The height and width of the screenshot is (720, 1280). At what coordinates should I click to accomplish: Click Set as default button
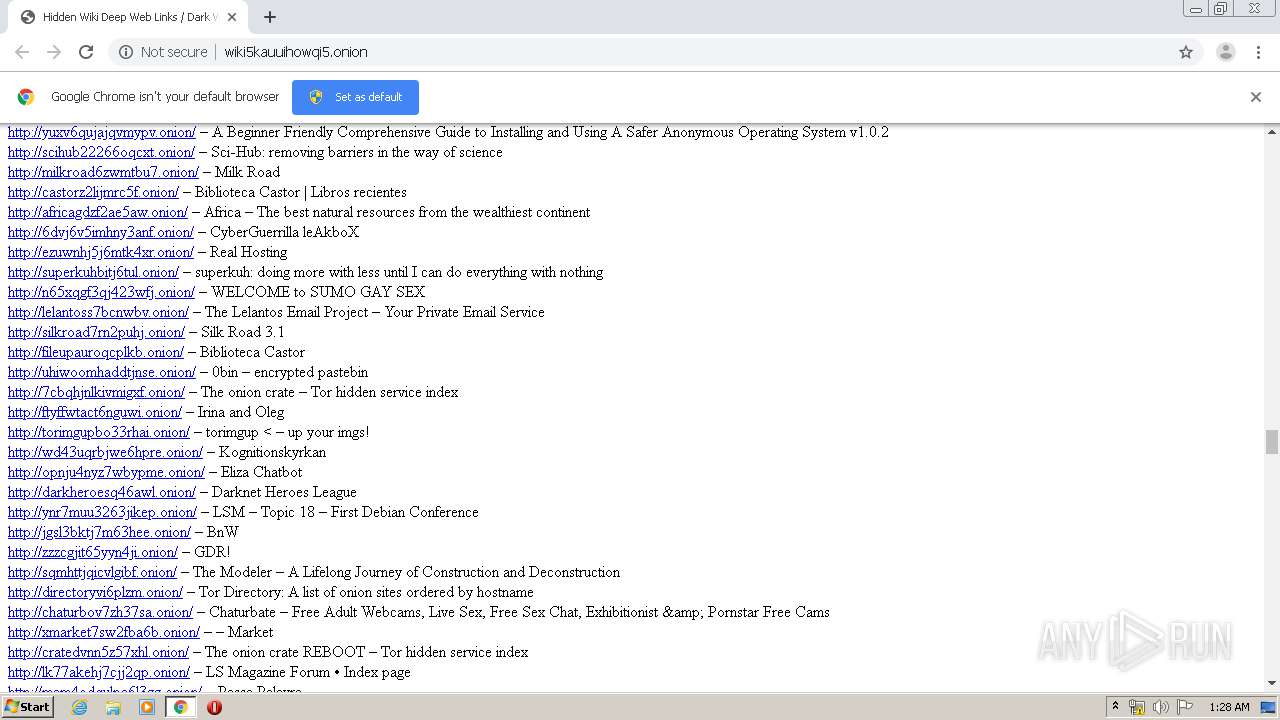[355, 97]
